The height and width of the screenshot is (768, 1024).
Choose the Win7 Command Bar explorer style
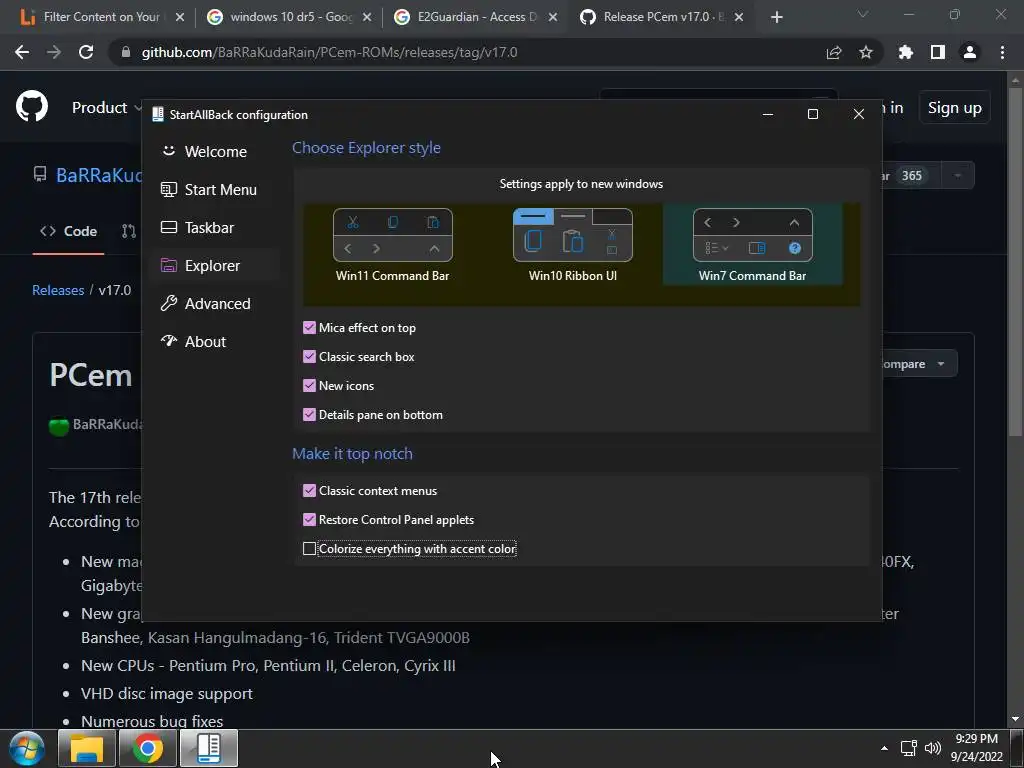(752, 245)
